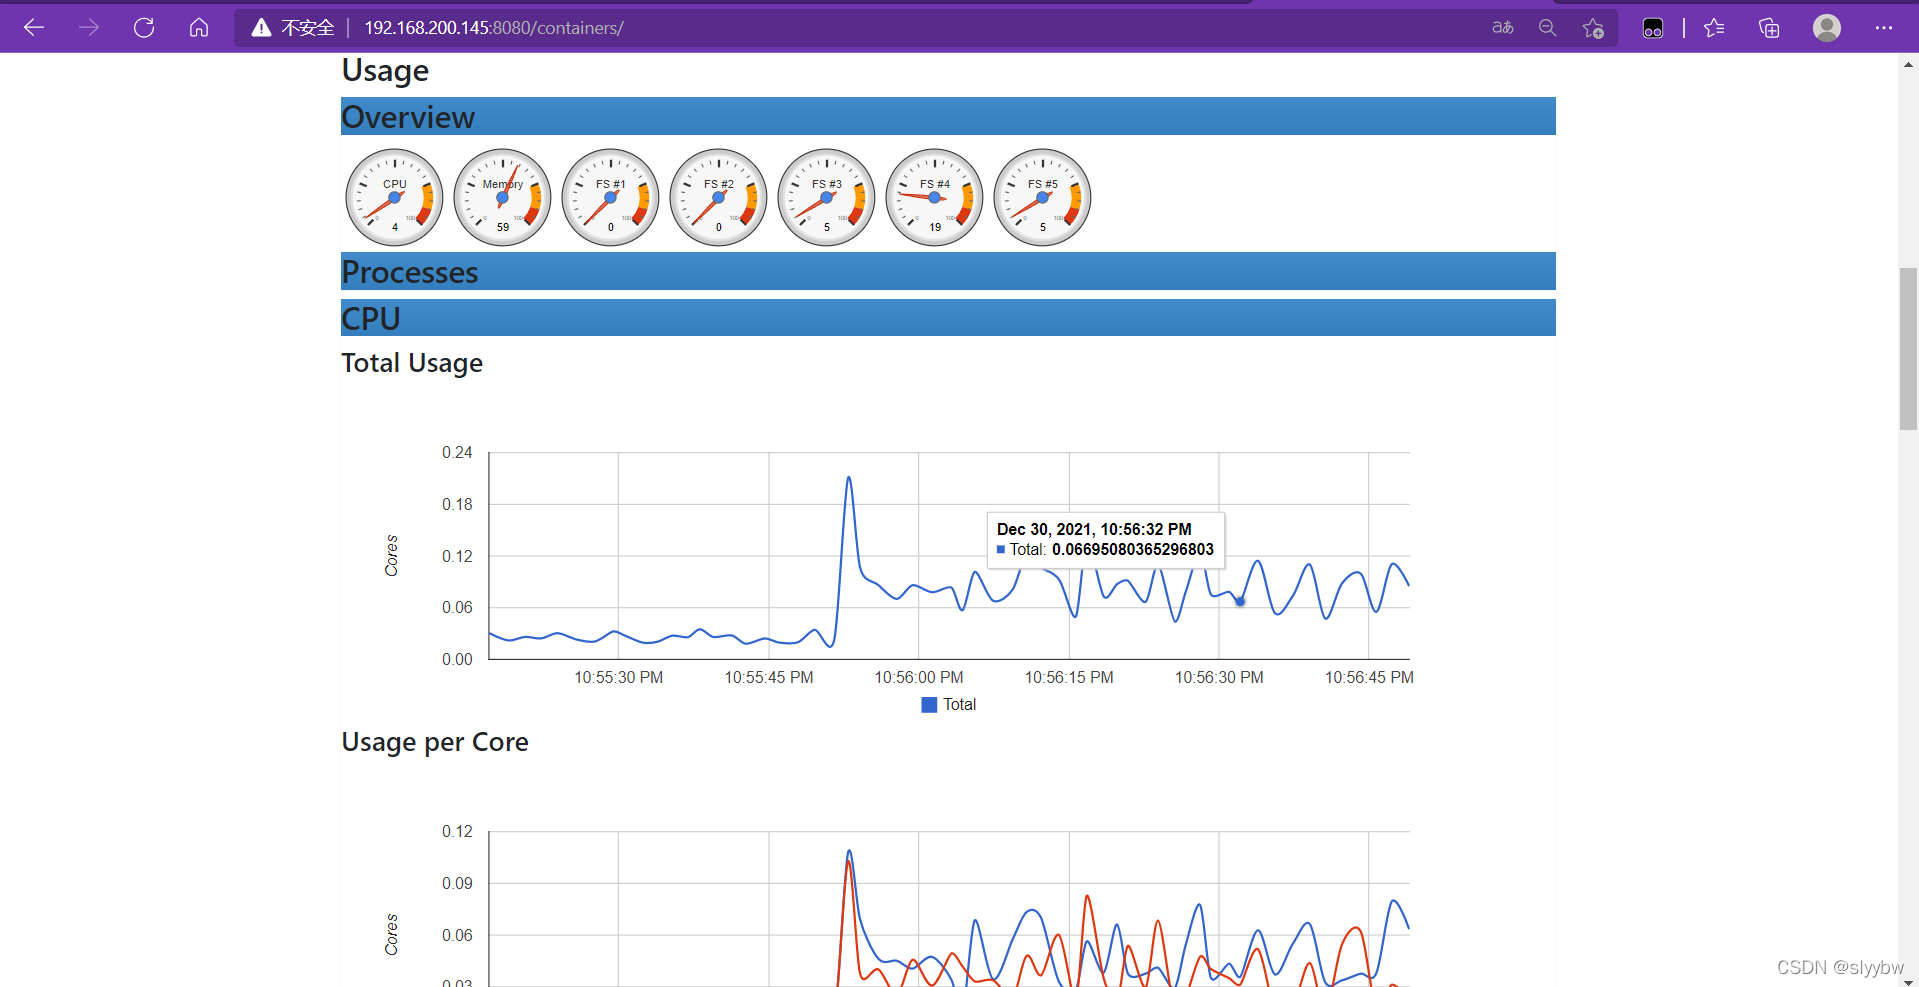Click the highlighted data point on Total Usage chart
1919x987 pixels.
click(x=1240, y=601)
